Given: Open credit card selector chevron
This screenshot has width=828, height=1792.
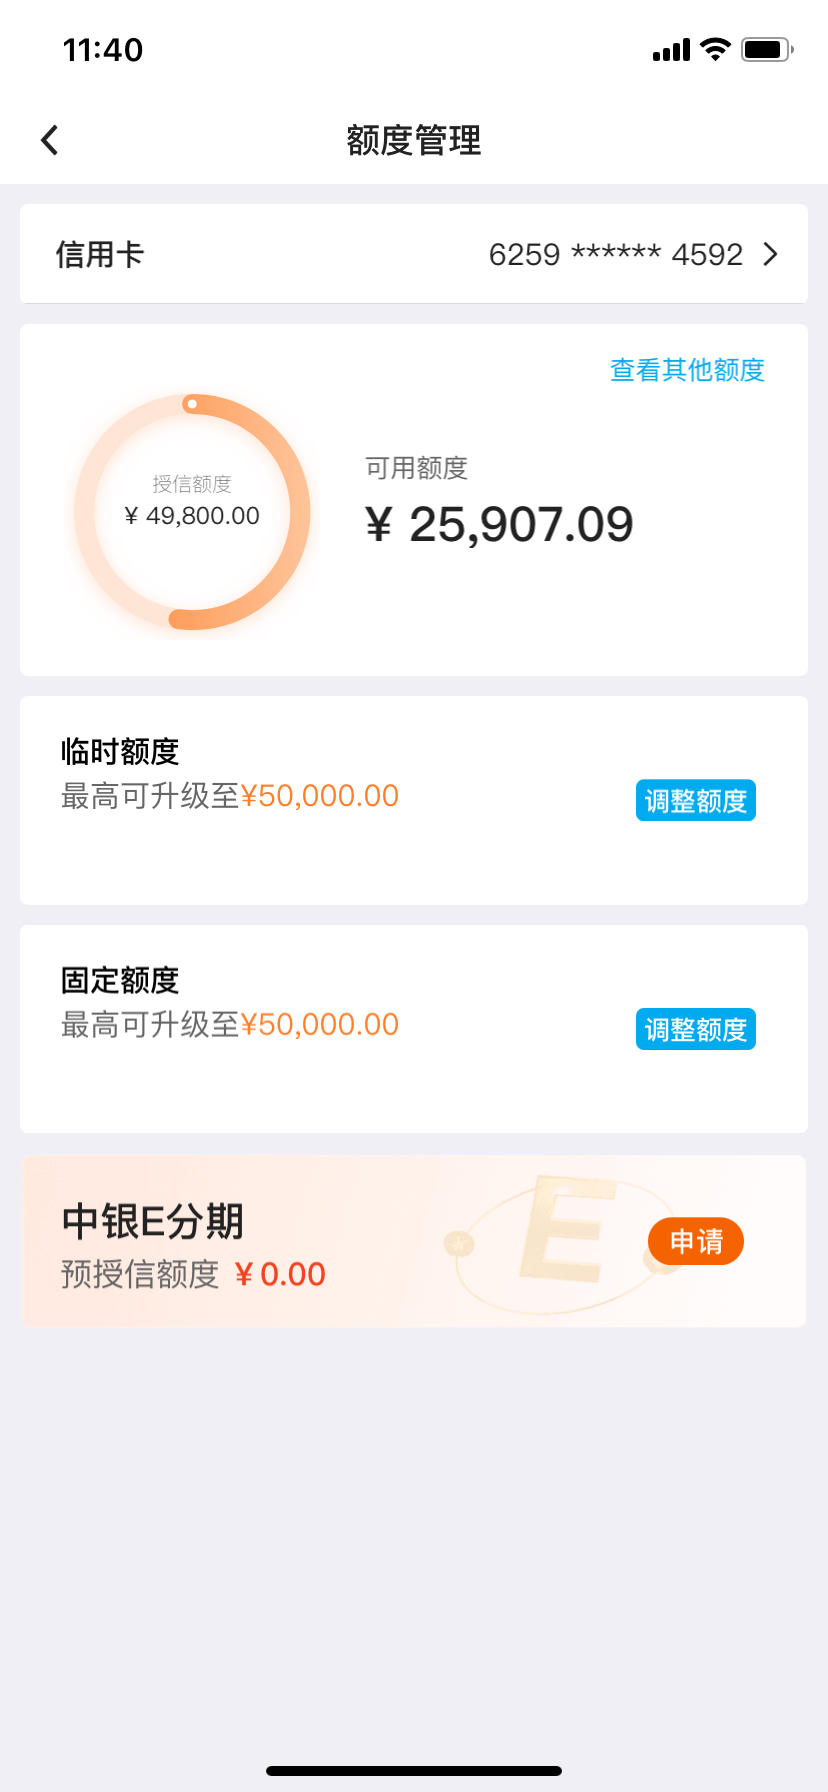Looking at the screenshot, I should [x=770, y=254].
